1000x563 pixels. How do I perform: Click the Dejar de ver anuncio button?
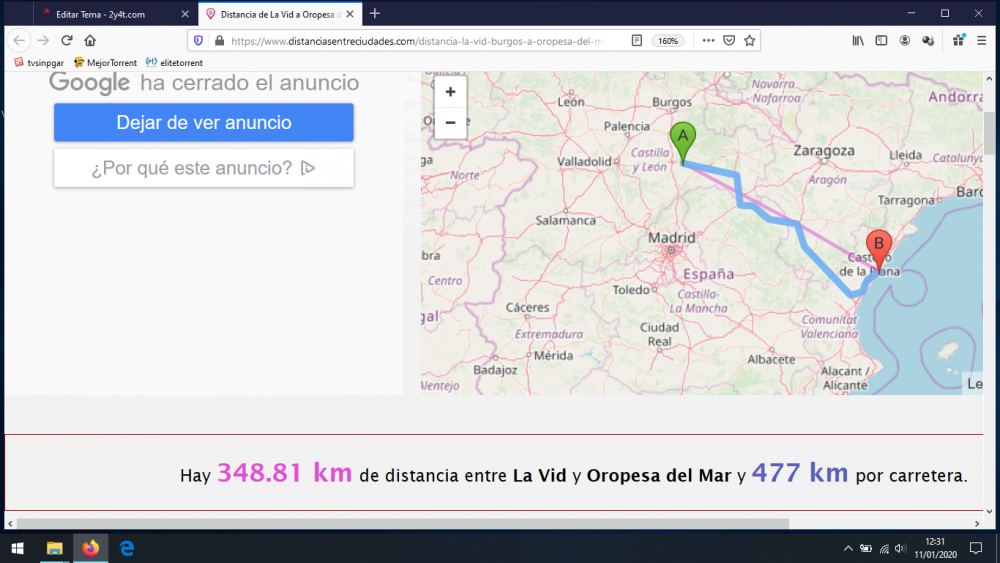coord(204,123)
